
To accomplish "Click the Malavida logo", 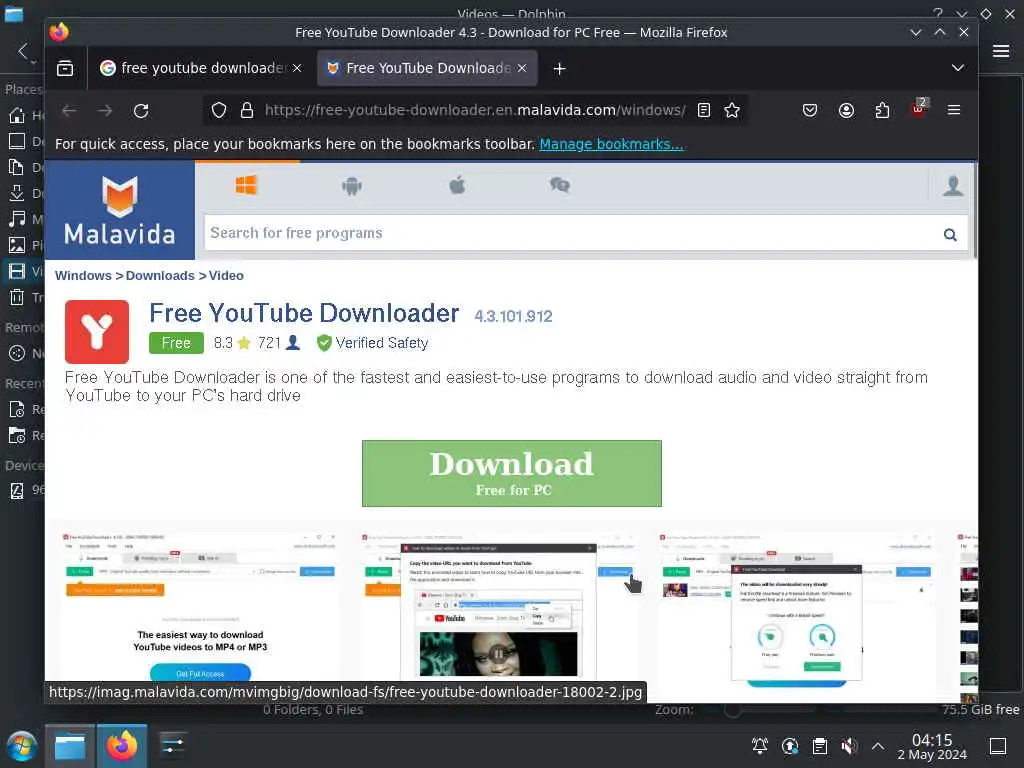I will tap(120, 210).
